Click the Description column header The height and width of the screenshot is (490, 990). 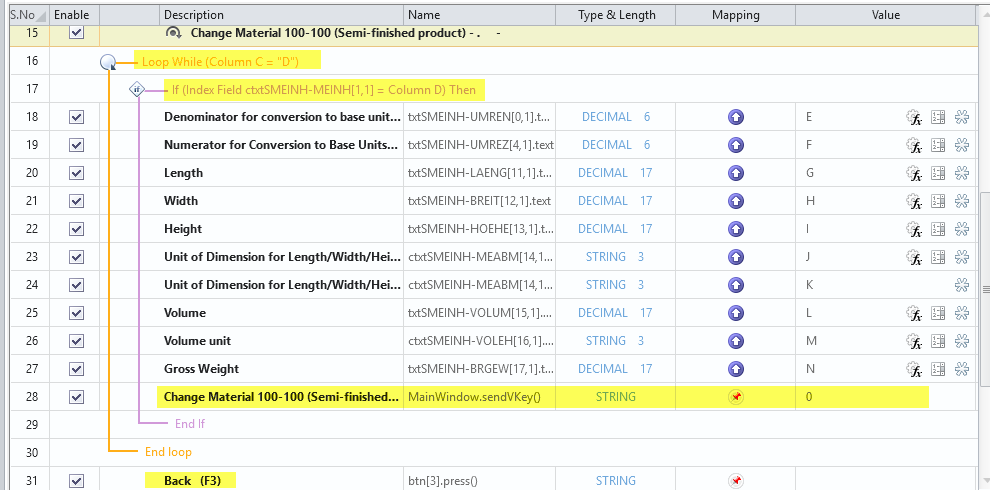coord(194,15)
